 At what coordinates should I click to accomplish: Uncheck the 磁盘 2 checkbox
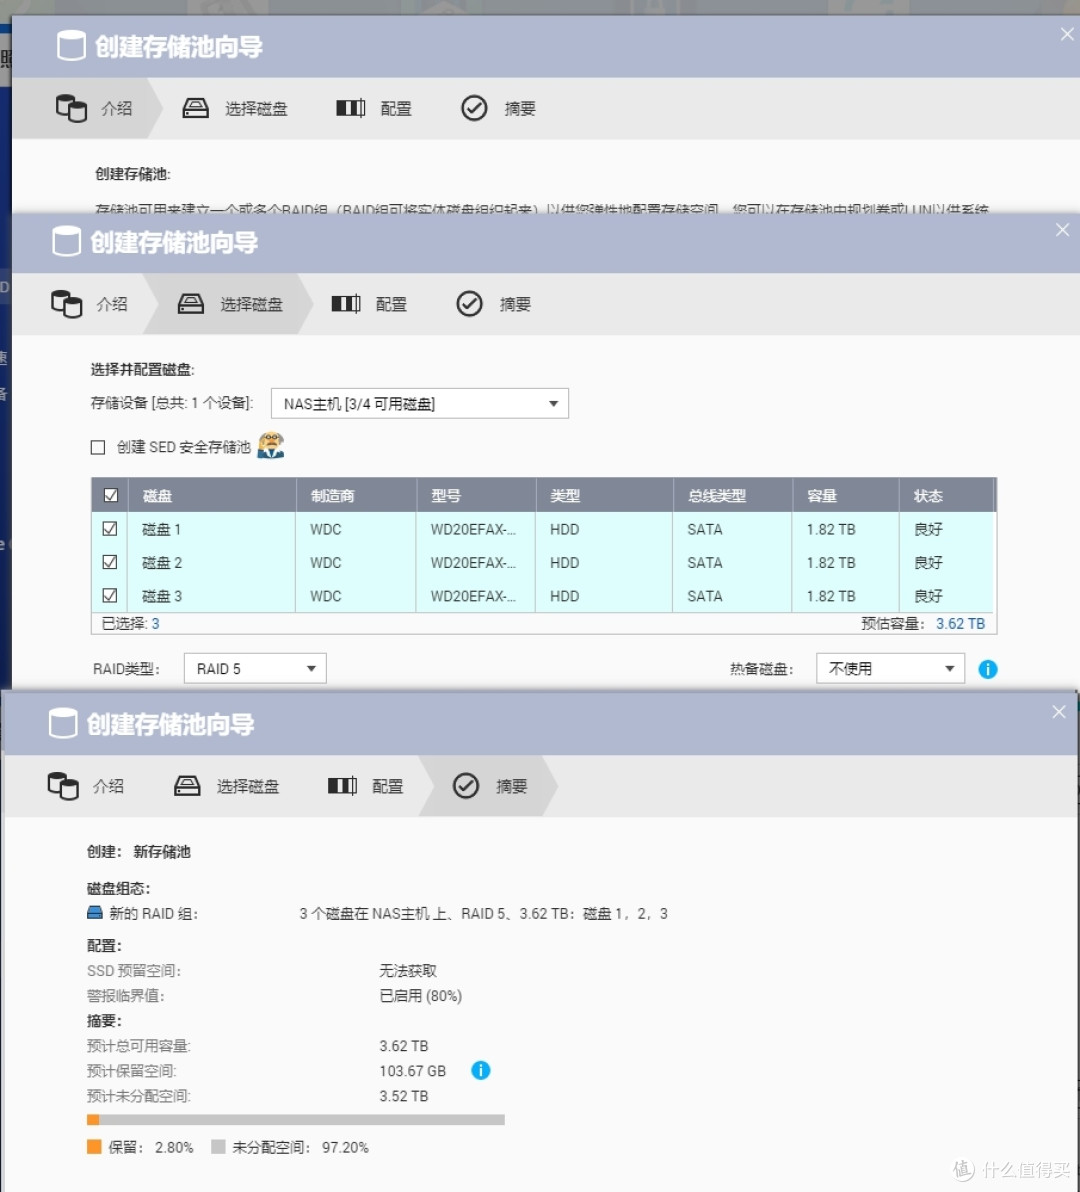coord(110,562)
